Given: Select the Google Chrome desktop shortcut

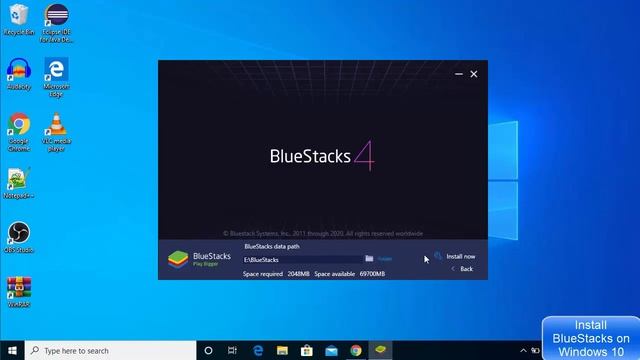Looking at the screenshot, I should click(19, 132).
